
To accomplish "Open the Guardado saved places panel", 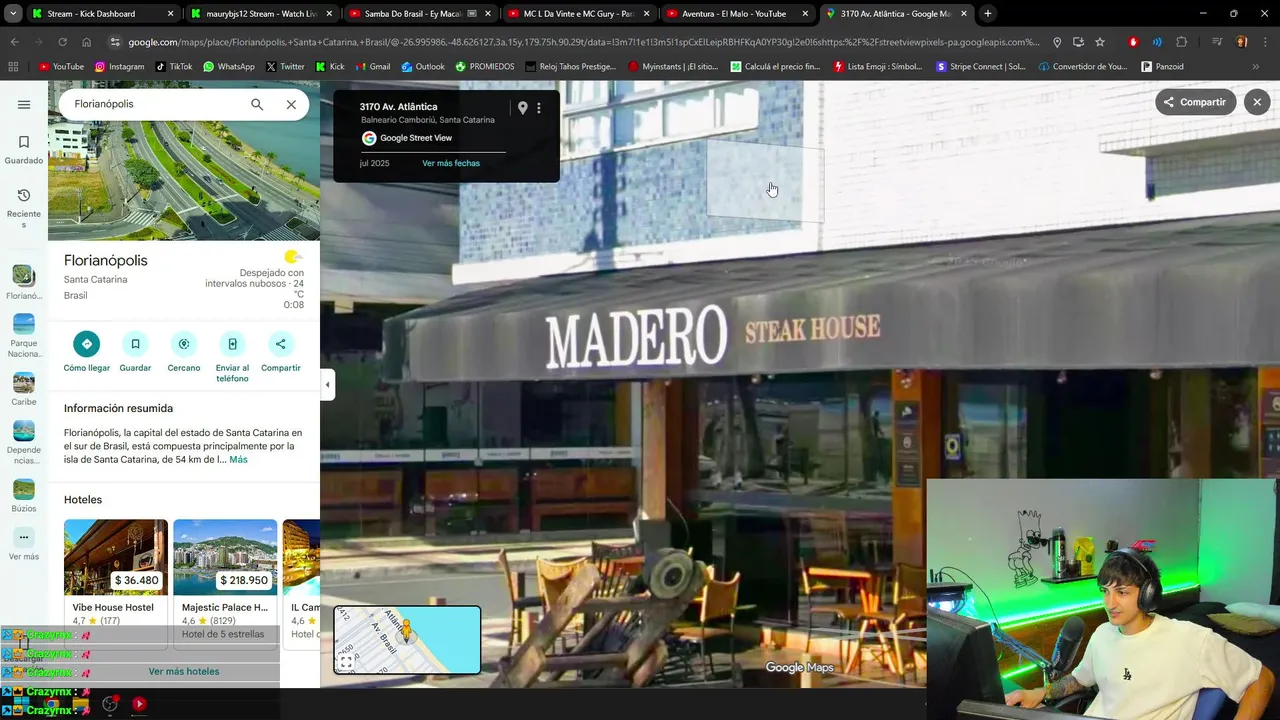I will coord(24,150).
